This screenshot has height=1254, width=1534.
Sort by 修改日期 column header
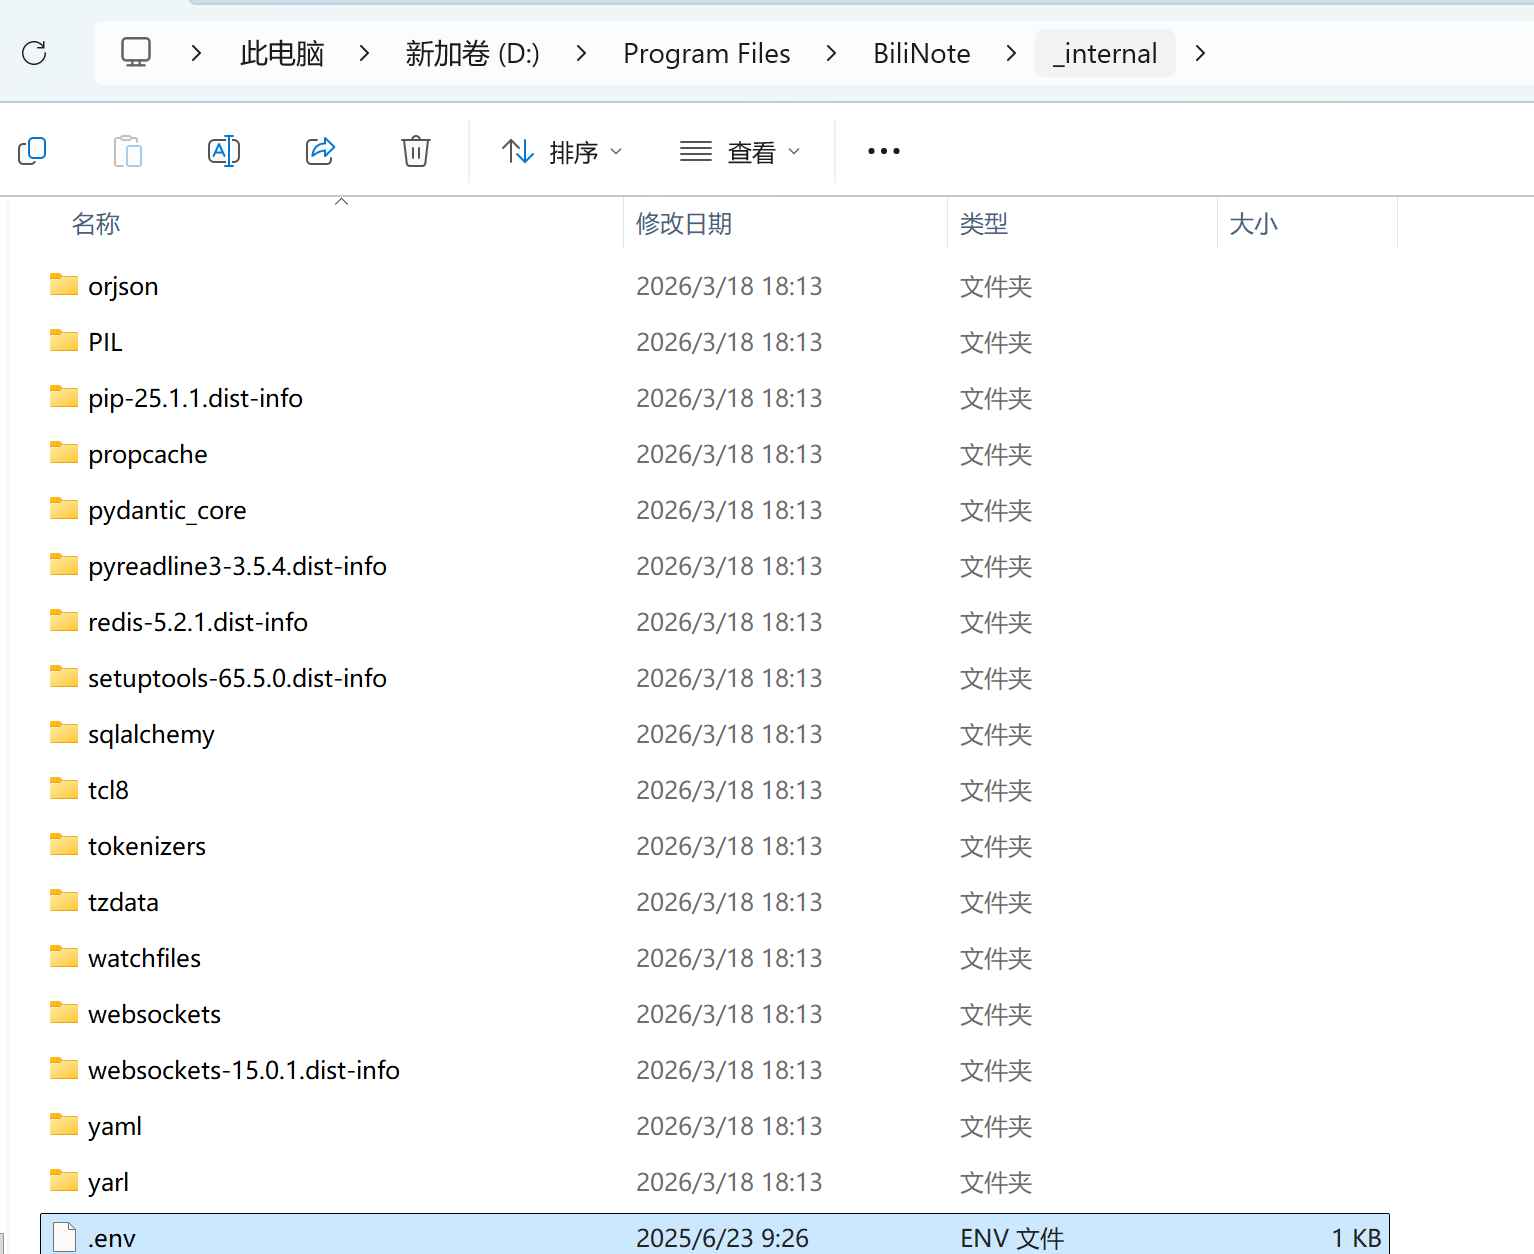coord(684,224)
